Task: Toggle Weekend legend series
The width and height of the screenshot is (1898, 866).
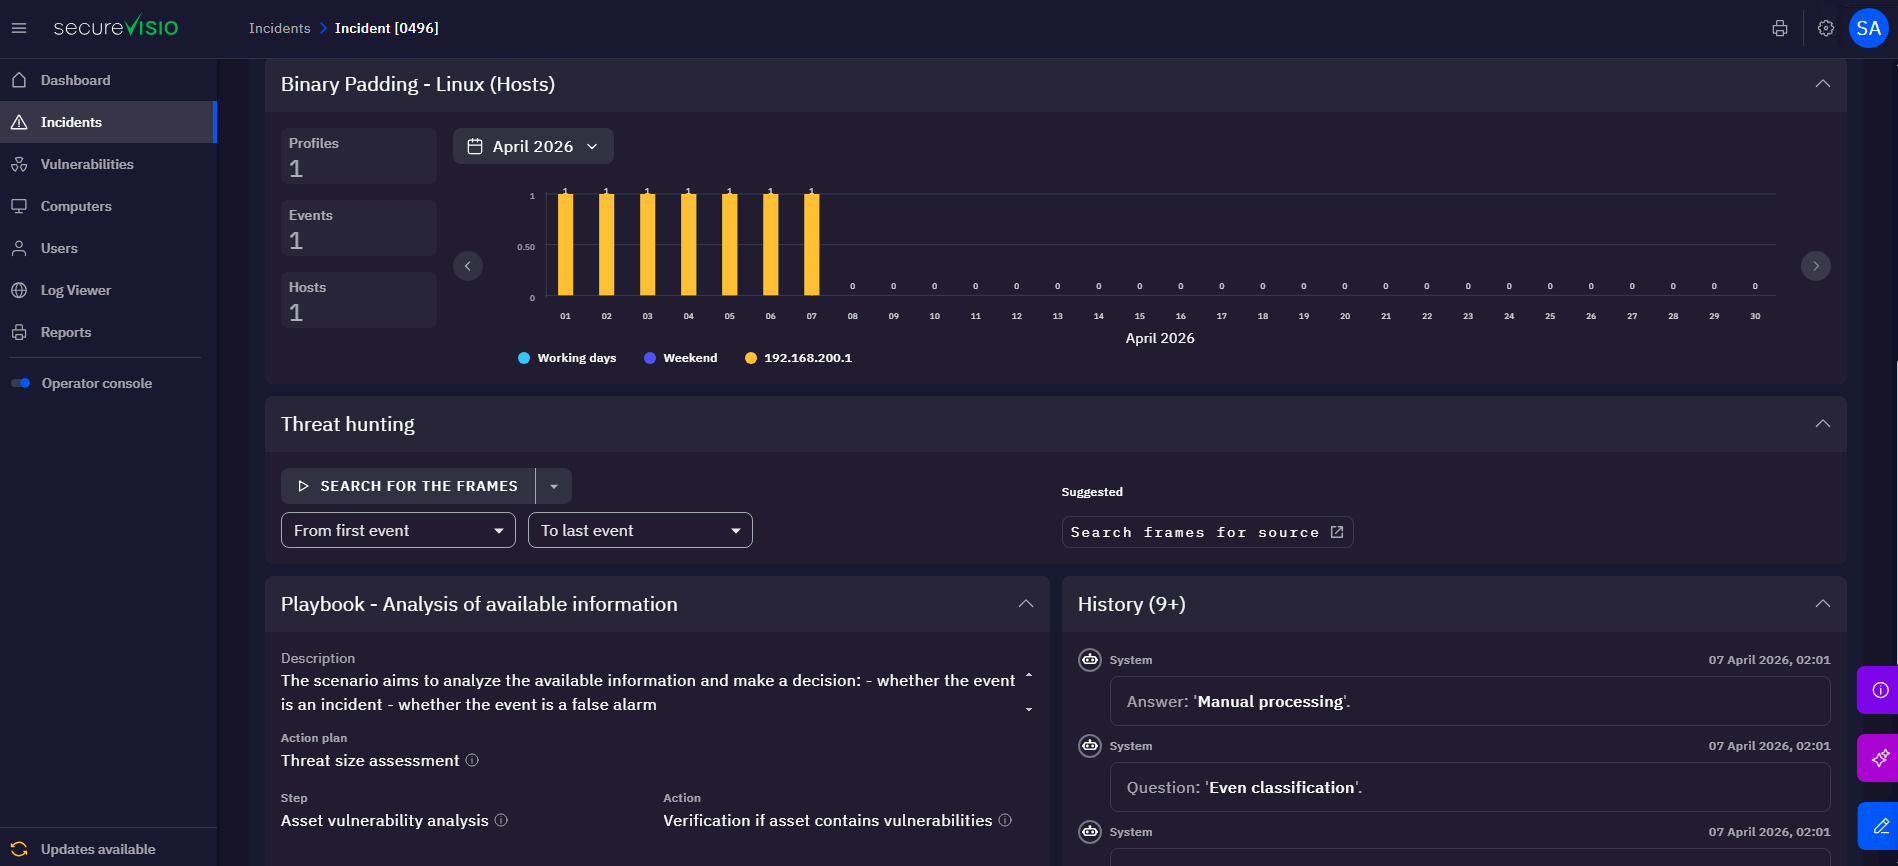Action: pyautogui.click(x=681, y=358)
